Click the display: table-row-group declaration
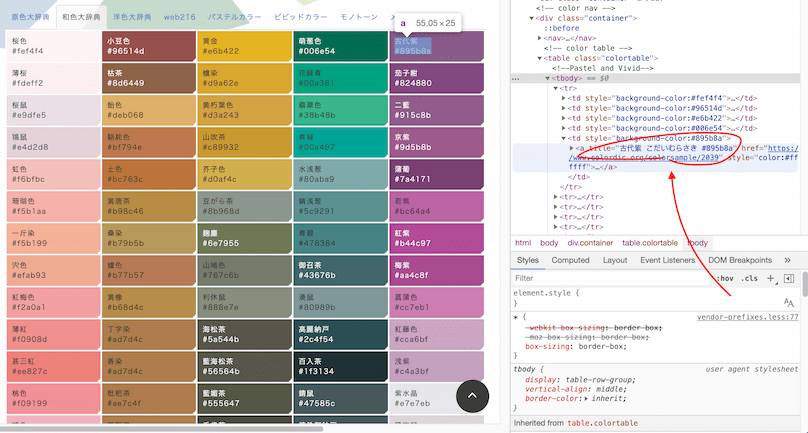Viewport: 808px width, 433px height. click(580, 380)
